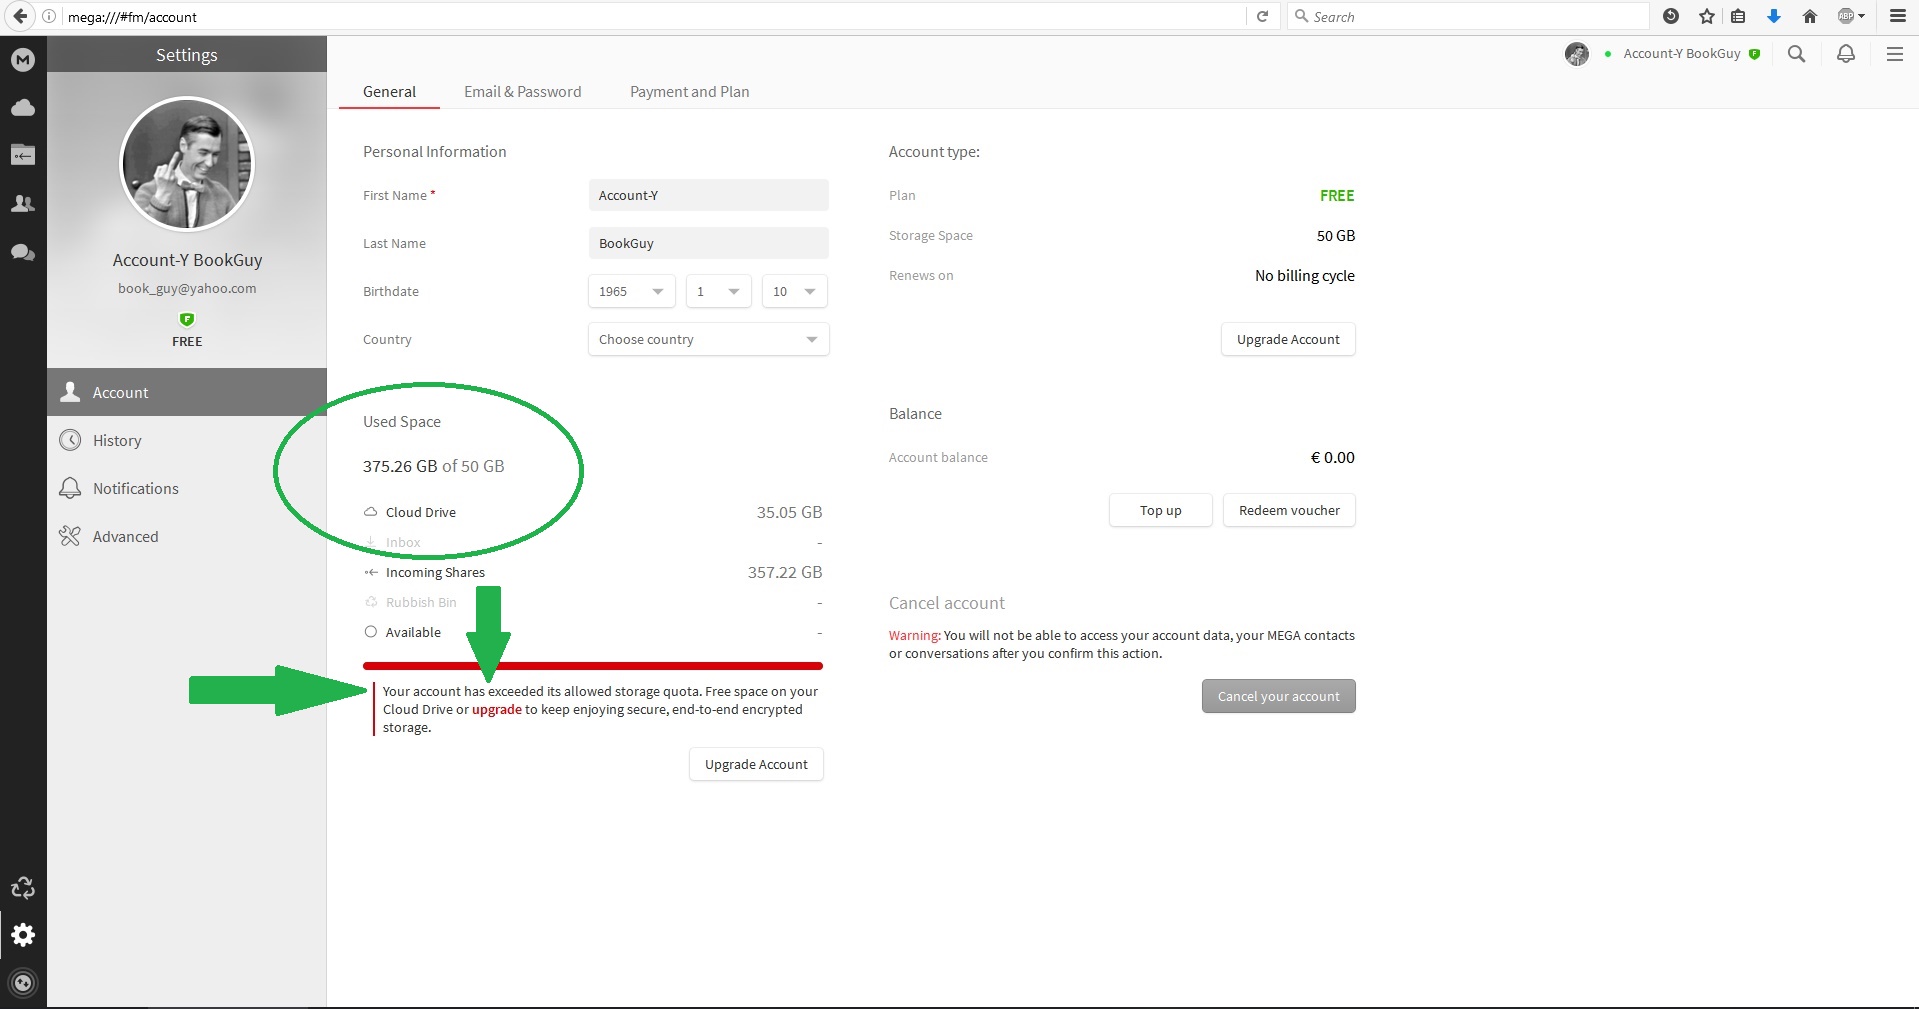
Task: Click the 375.26 GB of 50 GB text
Action: pos(434,466)
